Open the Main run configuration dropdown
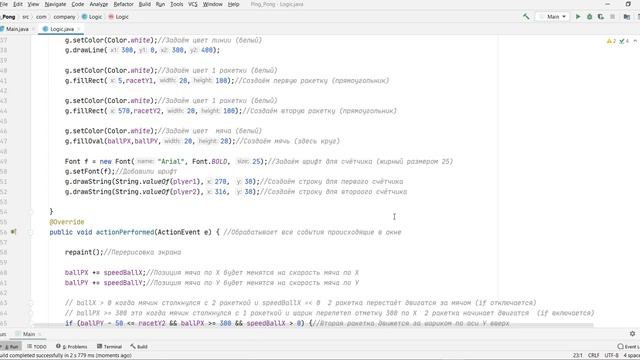 pyautogui.click(x=553, y=17)
